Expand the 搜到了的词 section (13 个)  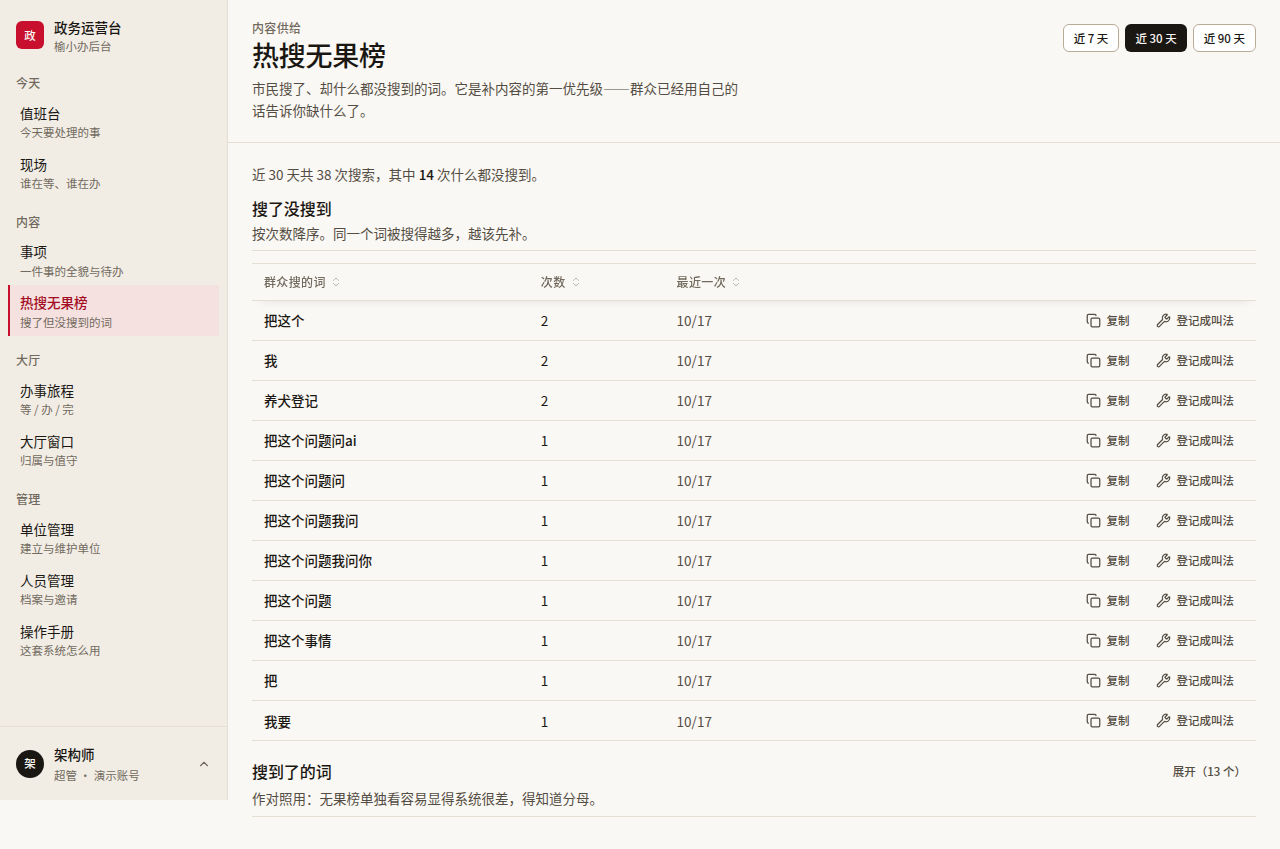[1206, 772]
